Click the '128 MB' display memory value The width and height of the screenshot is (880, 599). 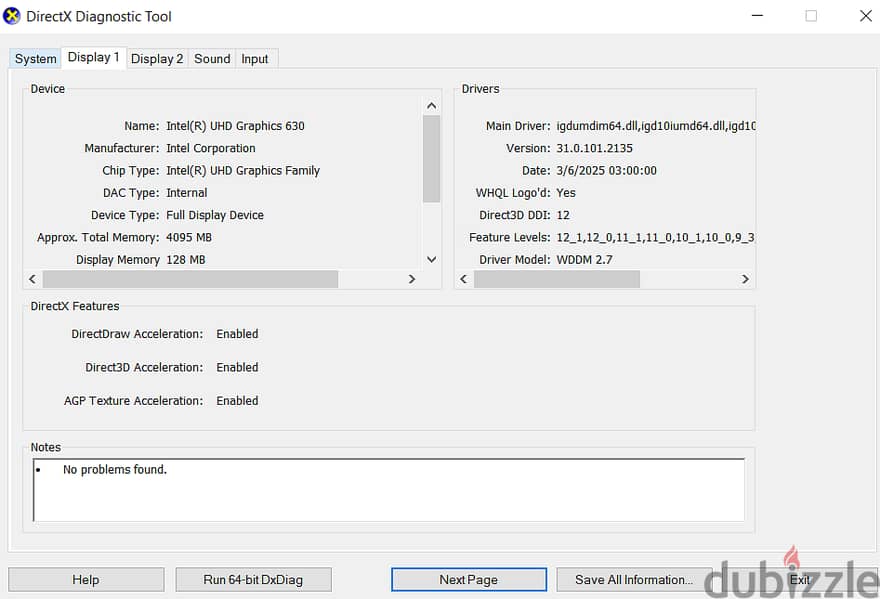point(186,260)
